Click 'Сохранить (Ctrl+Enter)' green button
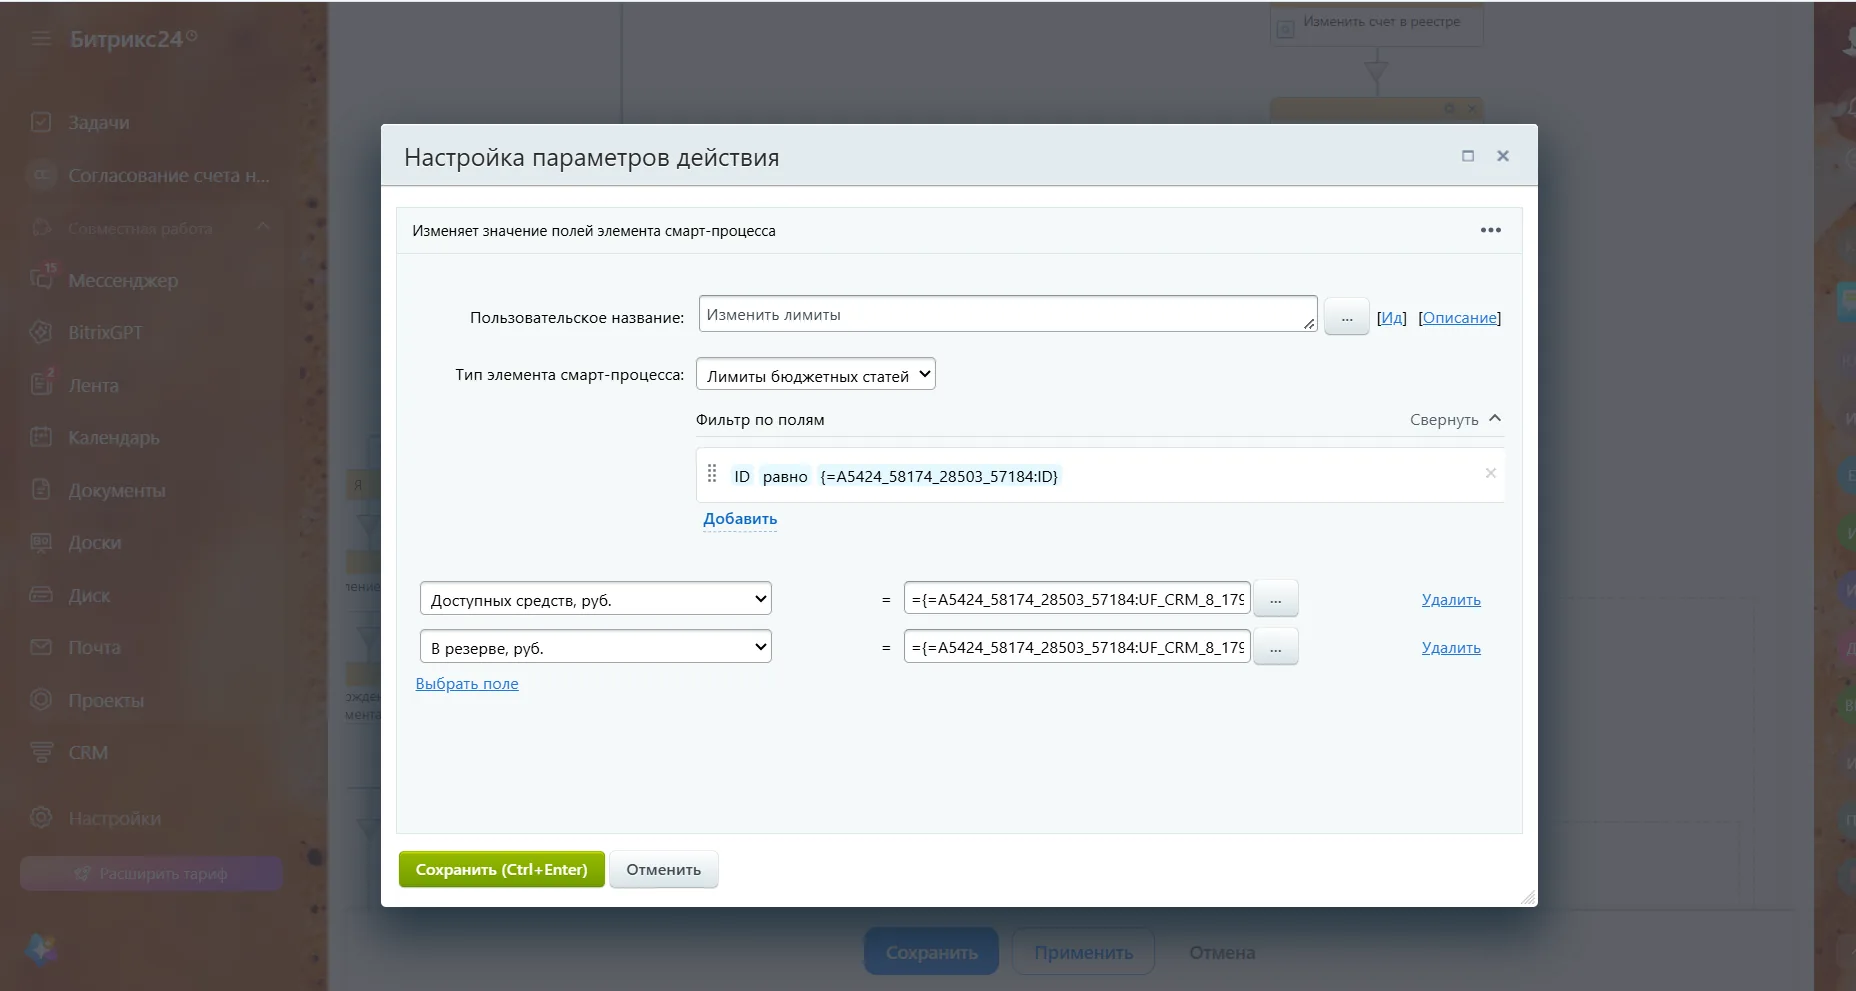Screen dimensions: 1856x991 502,869
